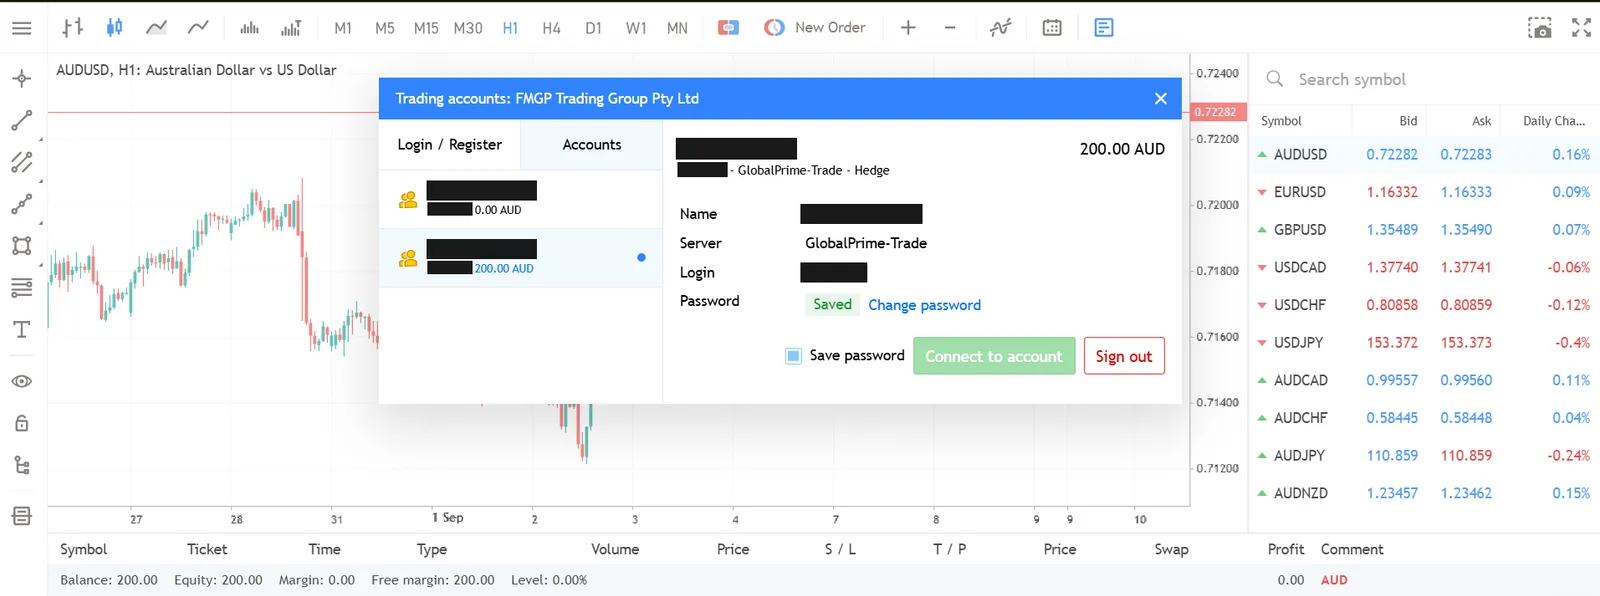Select AUDJPY in the market watch list
This screenshot has height=596, width=1600.
pyautogui.click(x=1424, y=456)
